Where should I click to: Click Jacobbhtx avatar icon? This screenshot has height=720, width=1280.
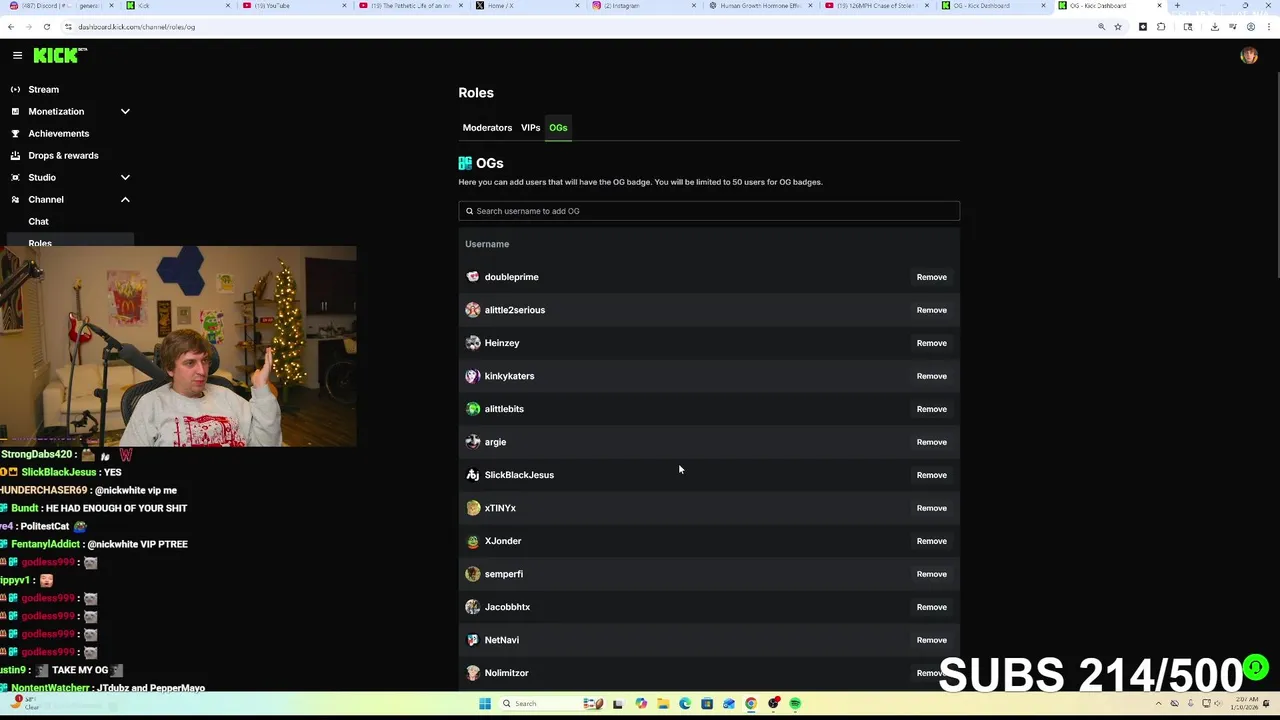pyautogui.click(x=473, y=607)
